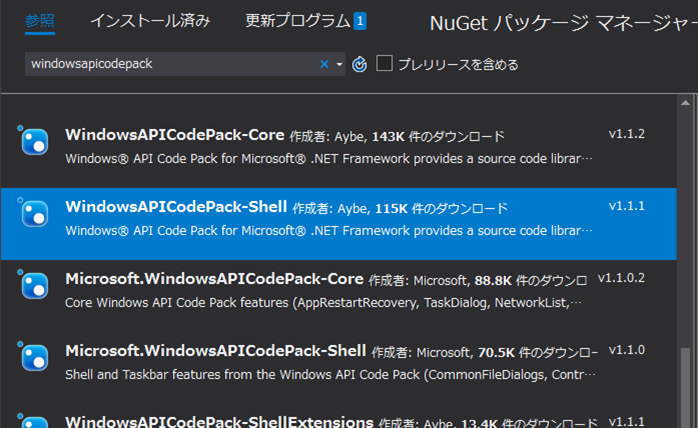
Task: Click the 143K 件のダウンロード count
Action: pos(438,136)
